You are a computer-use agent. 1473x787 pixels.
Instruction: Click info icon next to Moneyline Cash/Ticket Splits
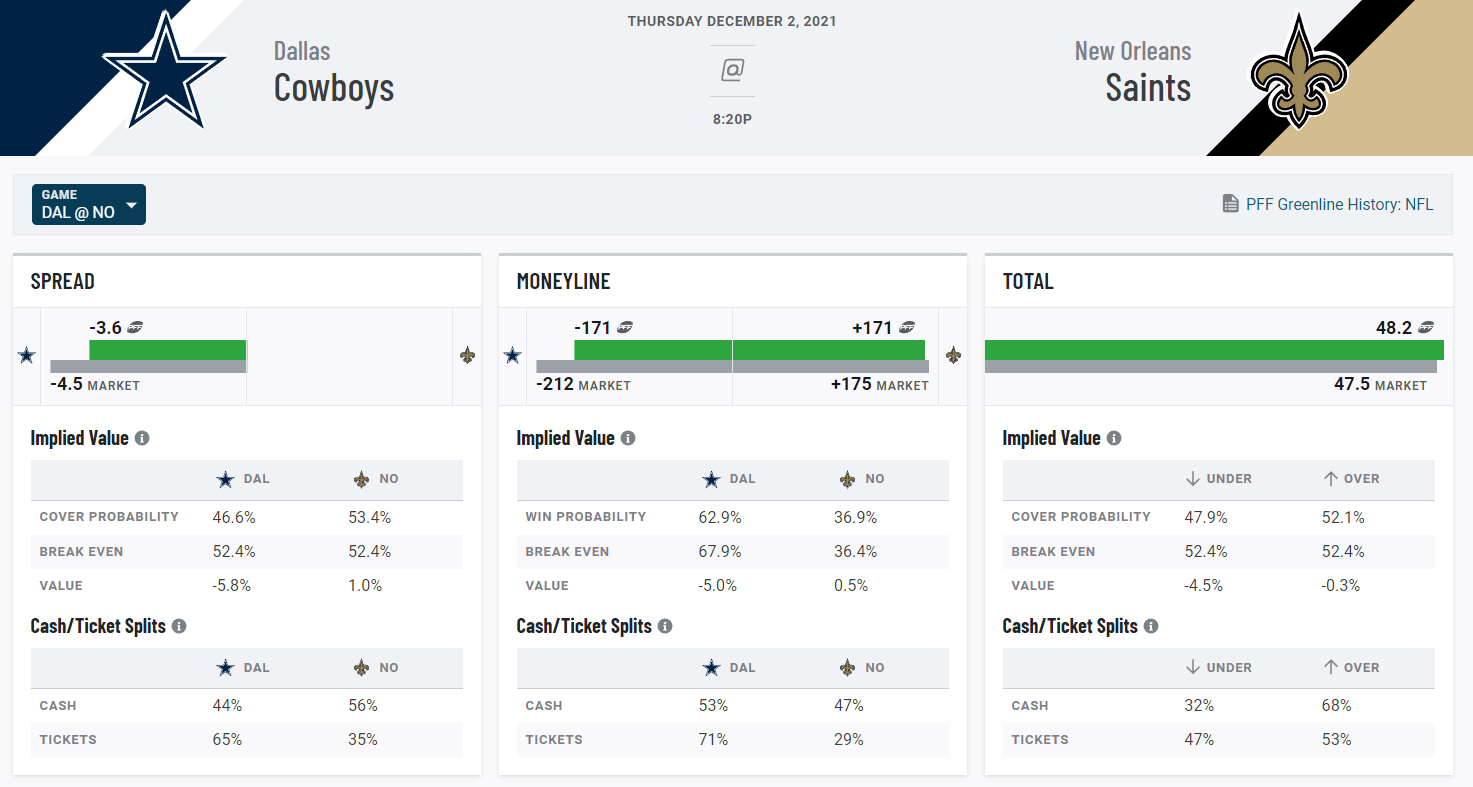[x=665, y=626]
